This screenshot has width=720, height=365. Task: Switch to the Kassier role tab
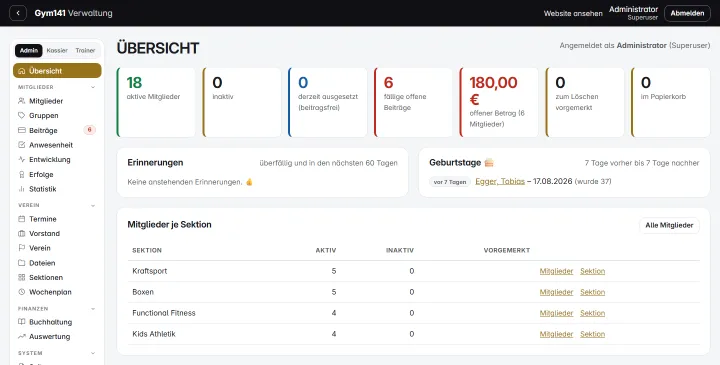pos(57,51)
